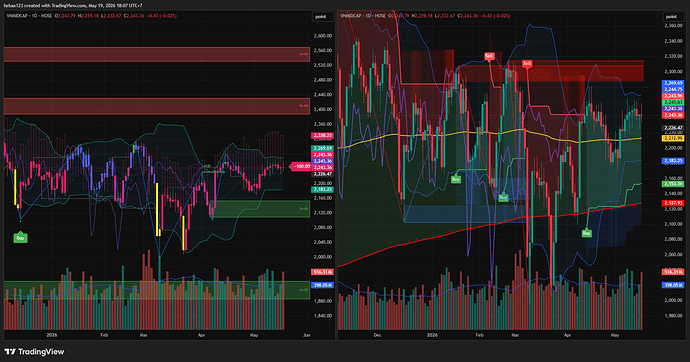Click the blue 398.05M volume label on left chart
The image size is (690, 362).
[322, 285]
